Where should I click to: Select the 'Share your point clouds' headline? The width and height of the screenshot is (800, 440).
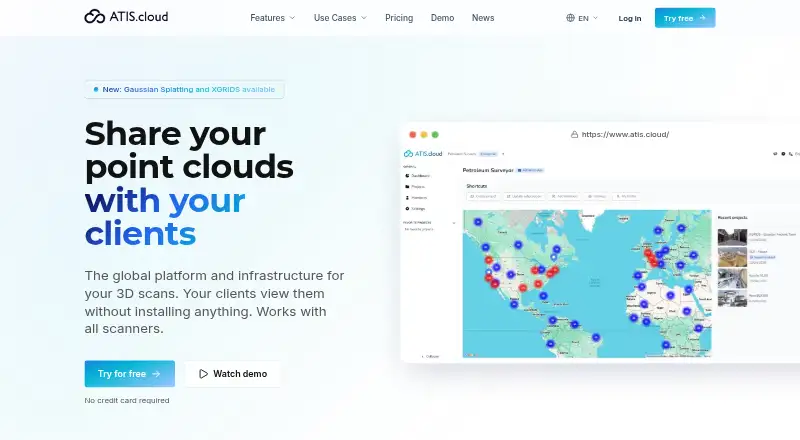coord(189,150)
